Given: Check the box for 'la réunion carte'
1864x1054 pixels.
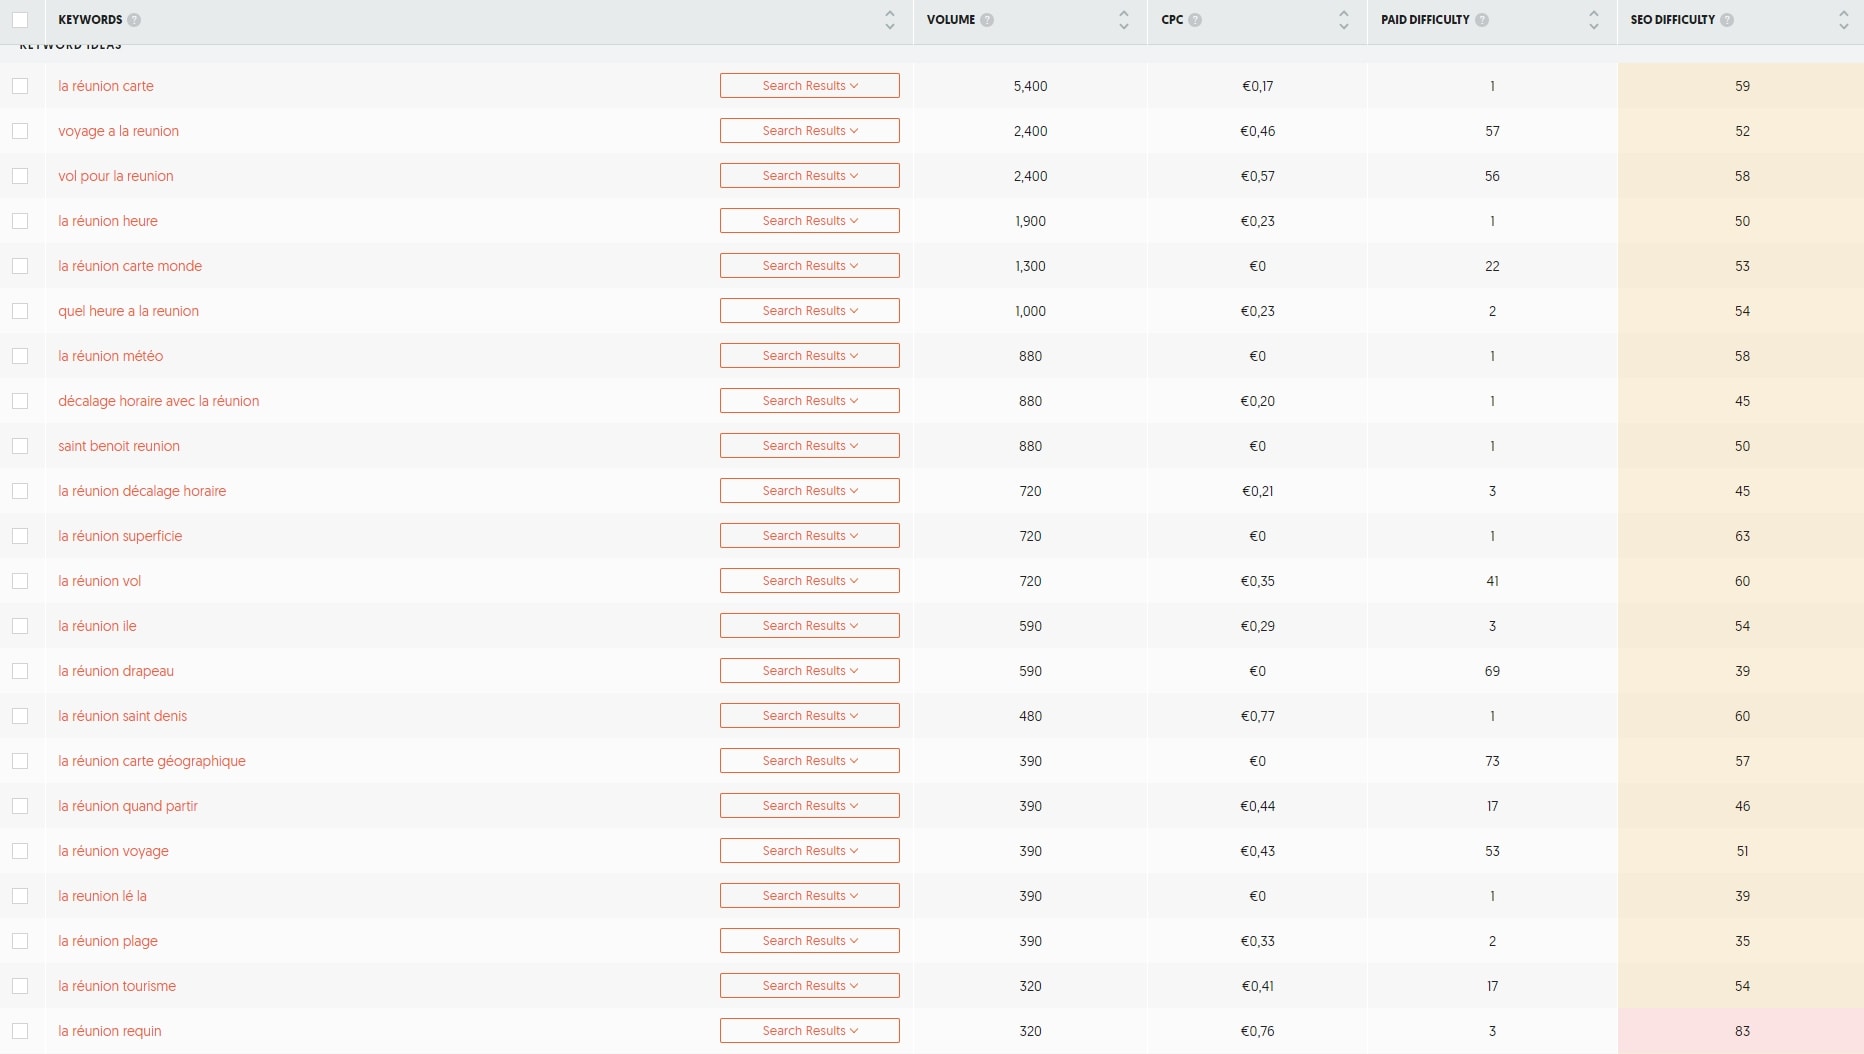Looking at the screenshot, I should coord(20,86).
